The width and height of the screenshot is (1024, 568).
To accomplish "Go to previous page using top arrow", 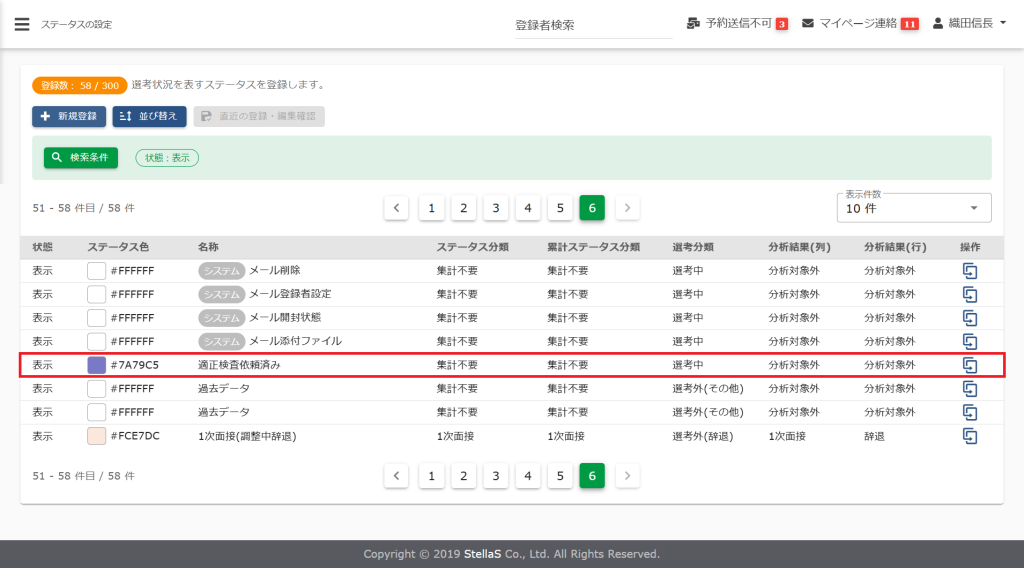I will point(396,208).
